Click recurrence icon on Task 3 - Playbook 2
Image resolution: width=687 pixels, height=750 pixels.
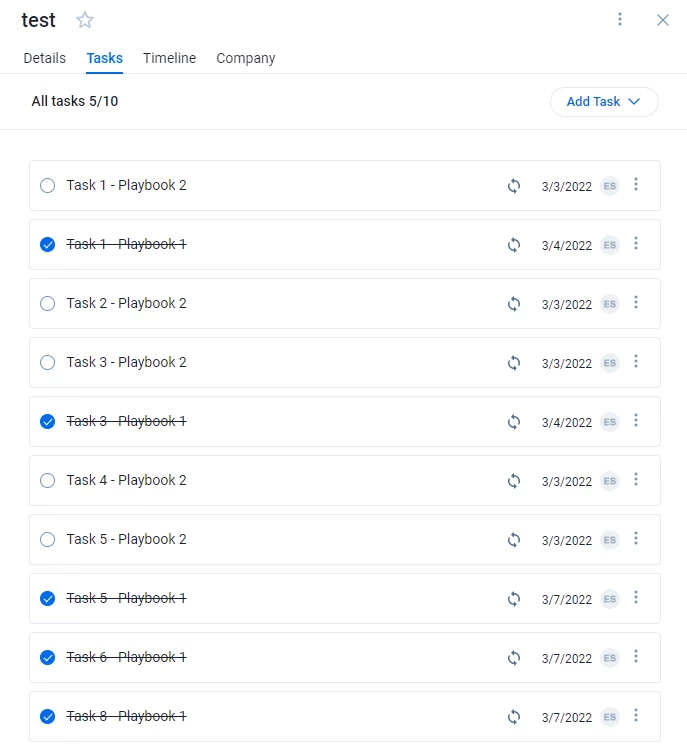click(514, 363)
